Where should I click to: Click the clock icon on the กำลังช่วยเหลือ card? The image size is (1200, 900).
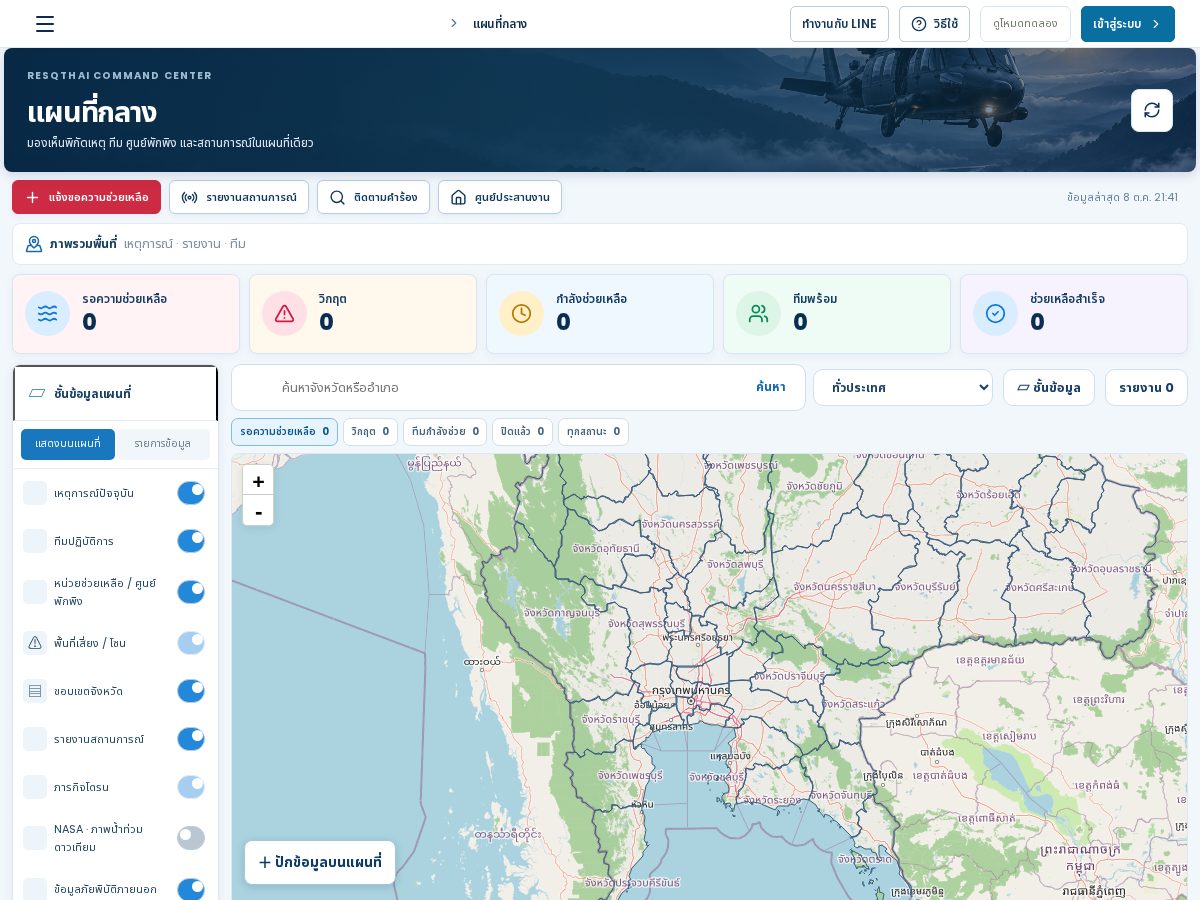point(521,313)
